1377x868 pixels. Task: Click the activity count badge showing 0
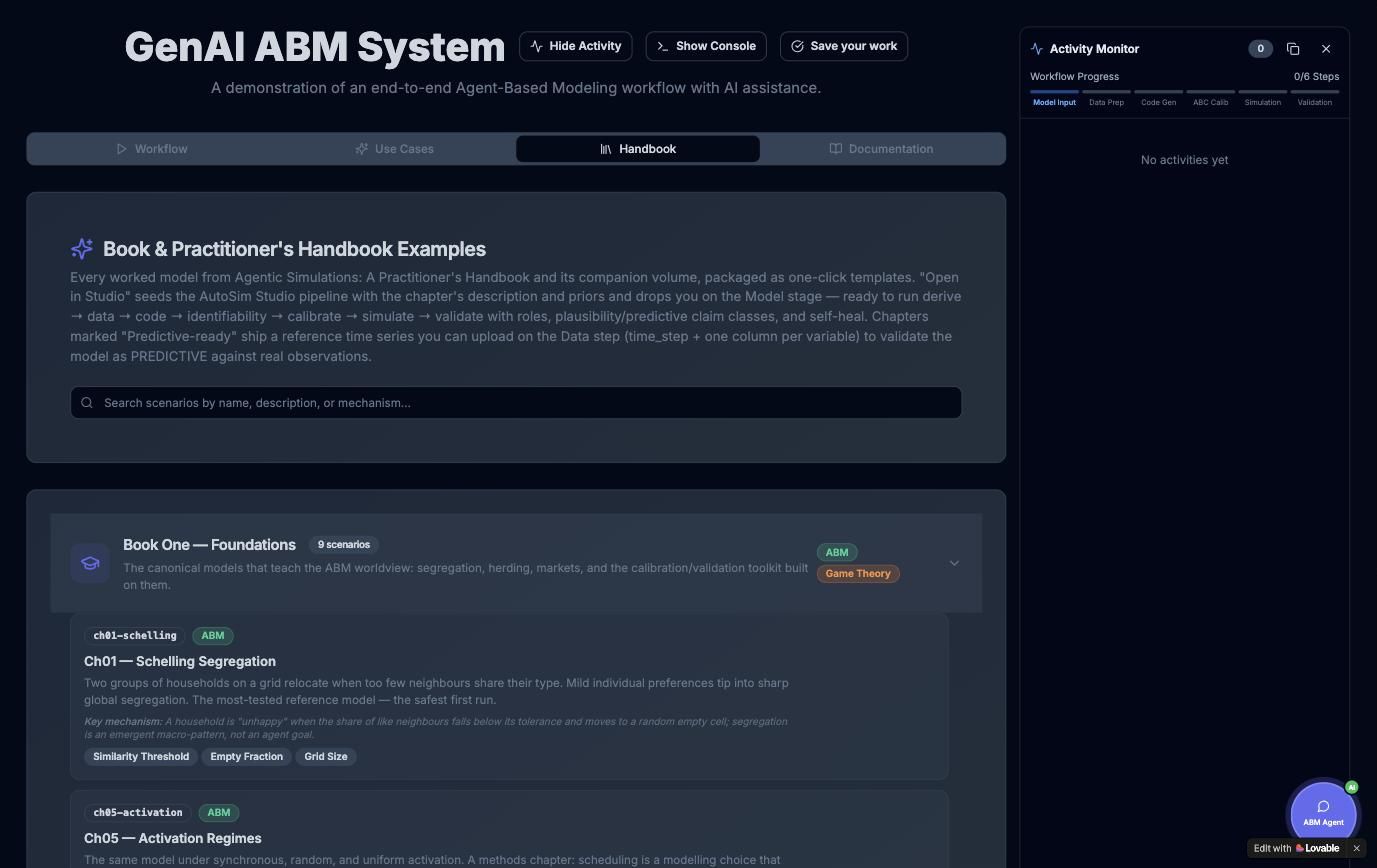pos(1260,49)
